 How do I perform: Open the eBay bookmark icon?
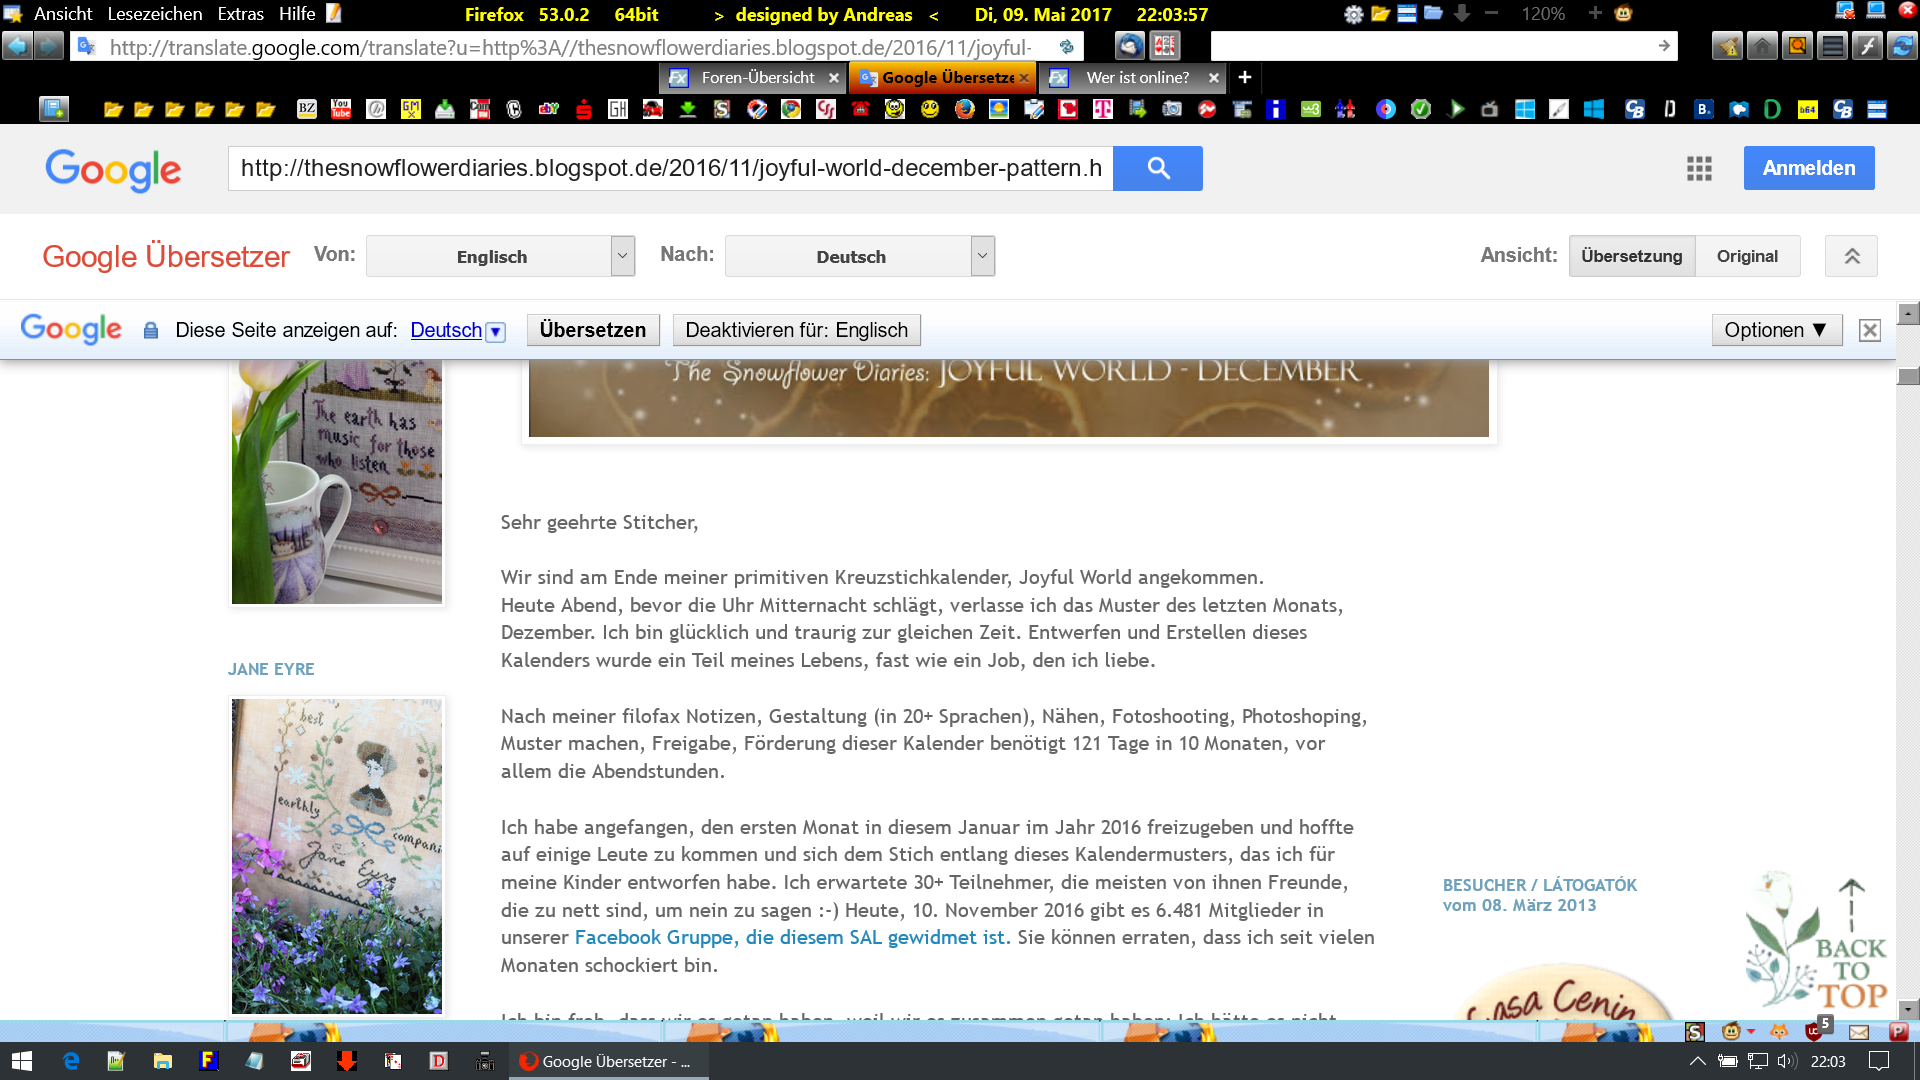[548, 109]
